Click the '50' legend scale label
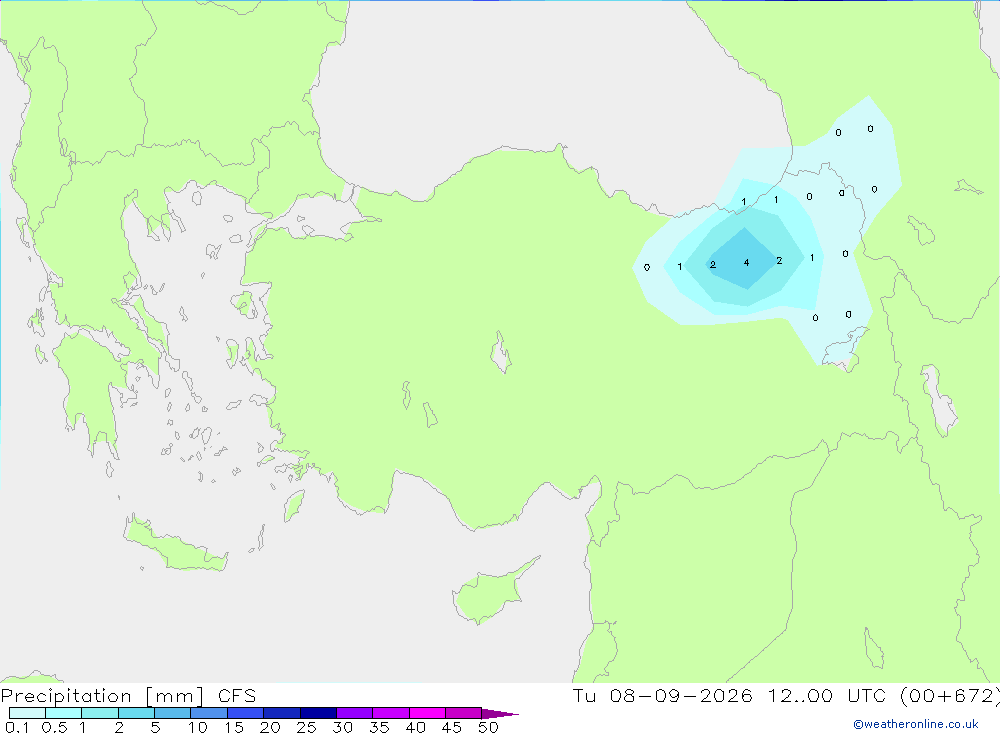This screenshot has height=733, width=1000. click(x=489, y=727)
